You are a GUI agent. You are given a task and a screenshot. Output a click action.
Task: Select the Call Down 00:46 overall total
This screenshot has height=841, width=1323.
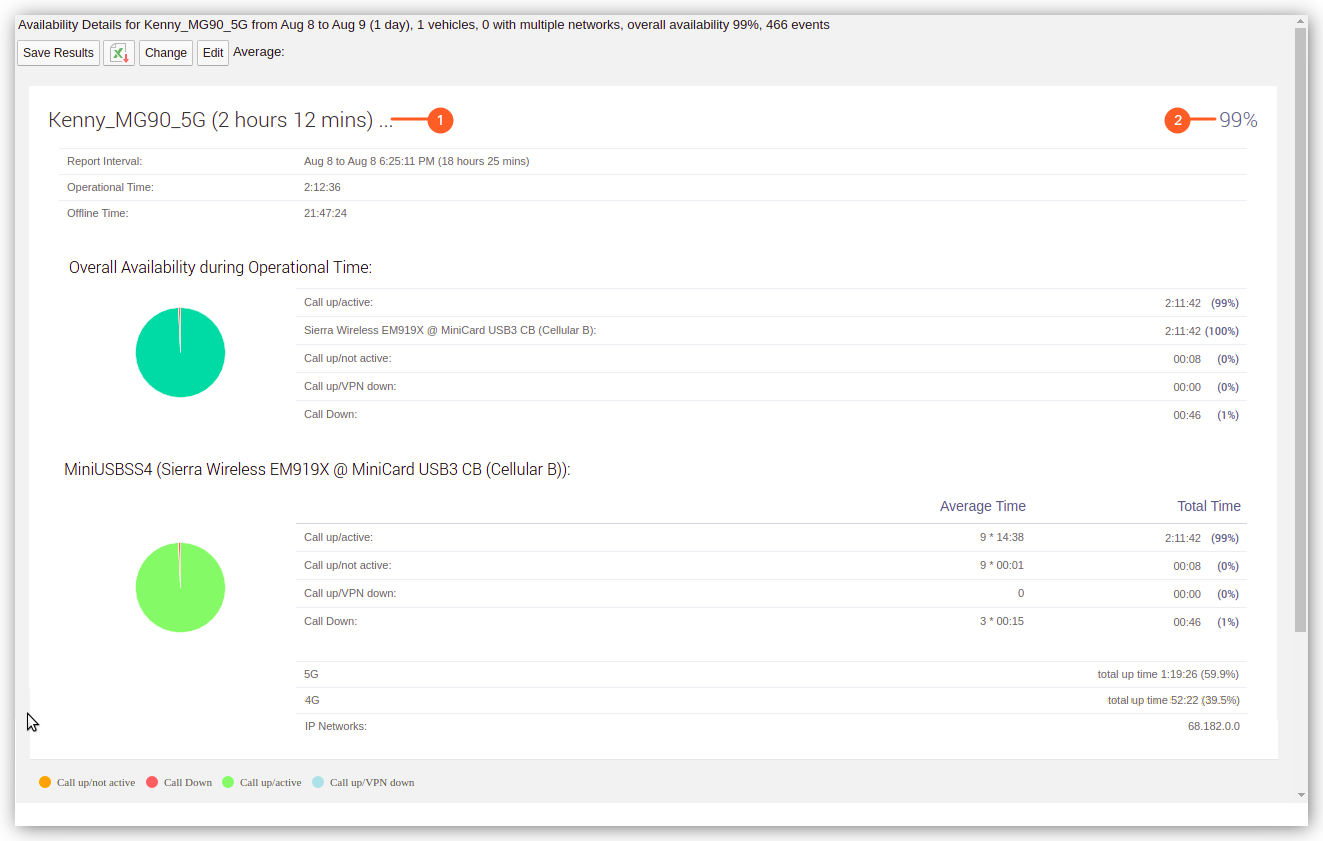pyautogui.click(x=1187, y=415)
